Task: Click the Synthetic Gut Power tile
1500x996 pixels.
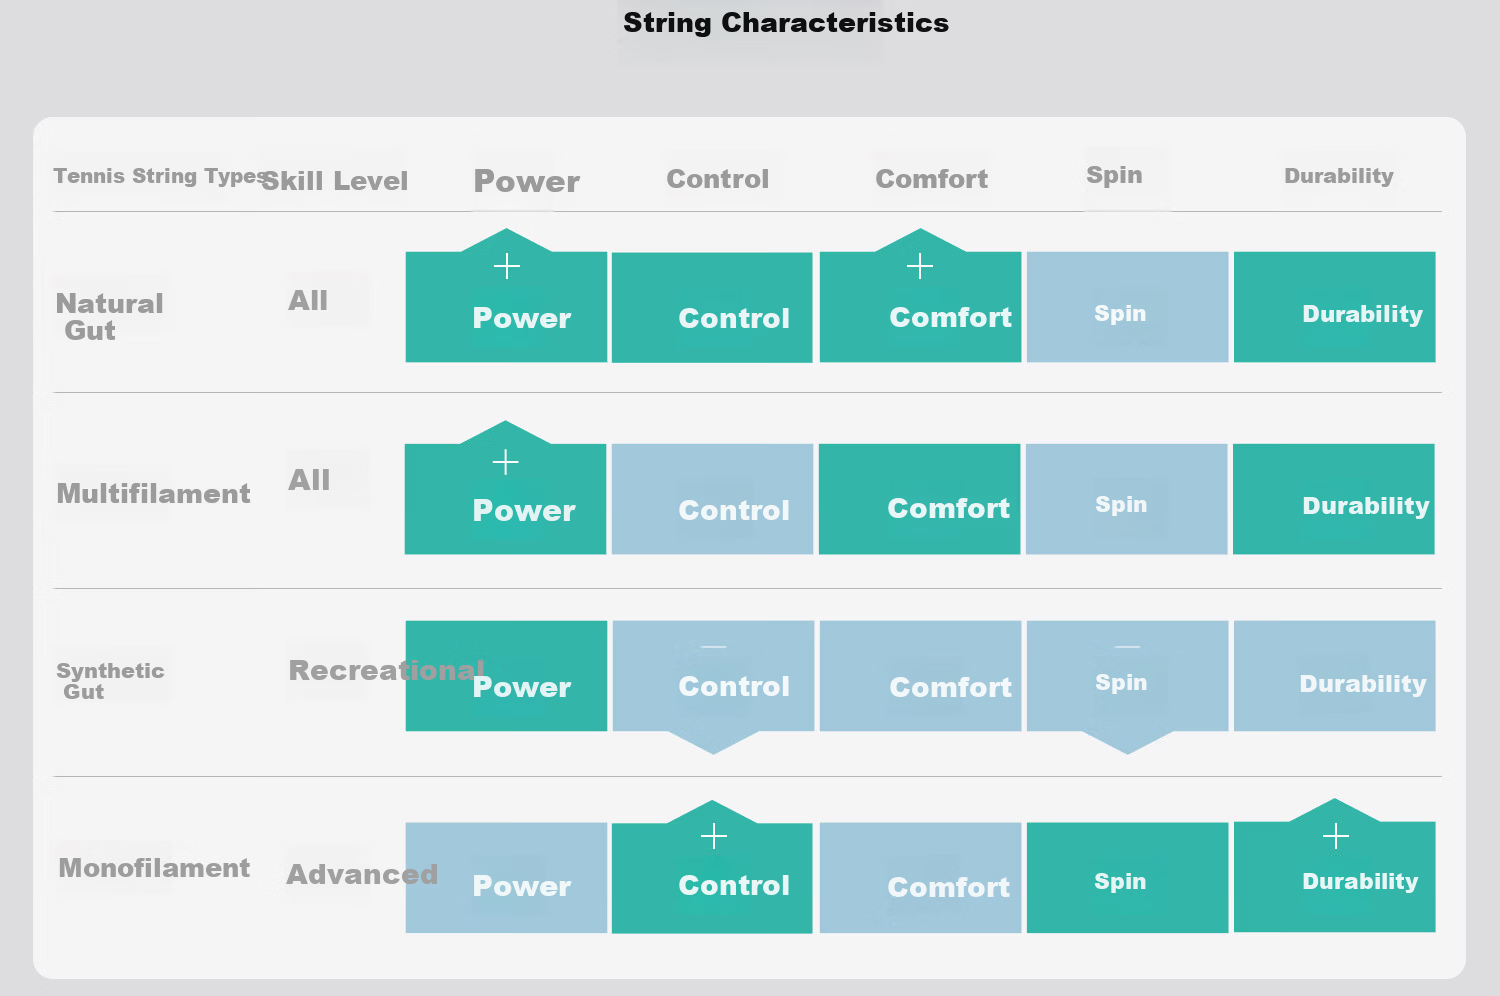Action: coord(506,676)
